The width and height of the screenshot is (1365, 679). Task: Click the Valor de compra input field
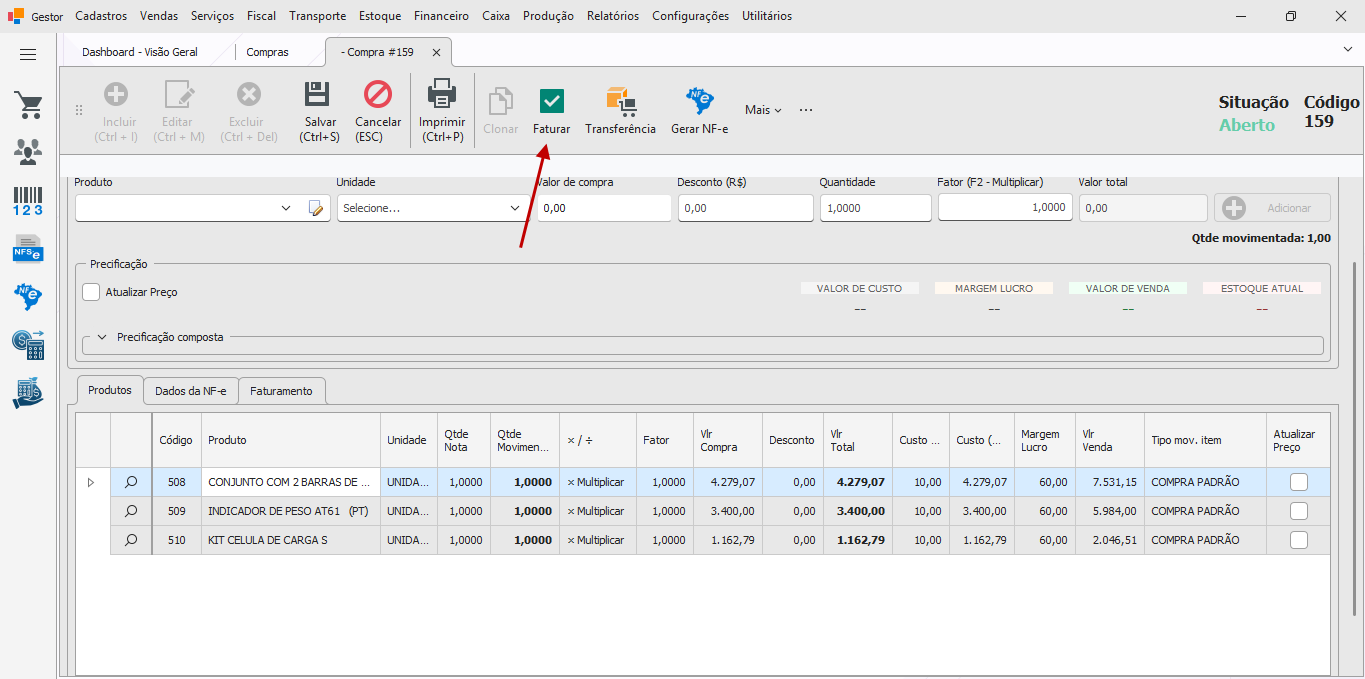(x=604, y=208)
